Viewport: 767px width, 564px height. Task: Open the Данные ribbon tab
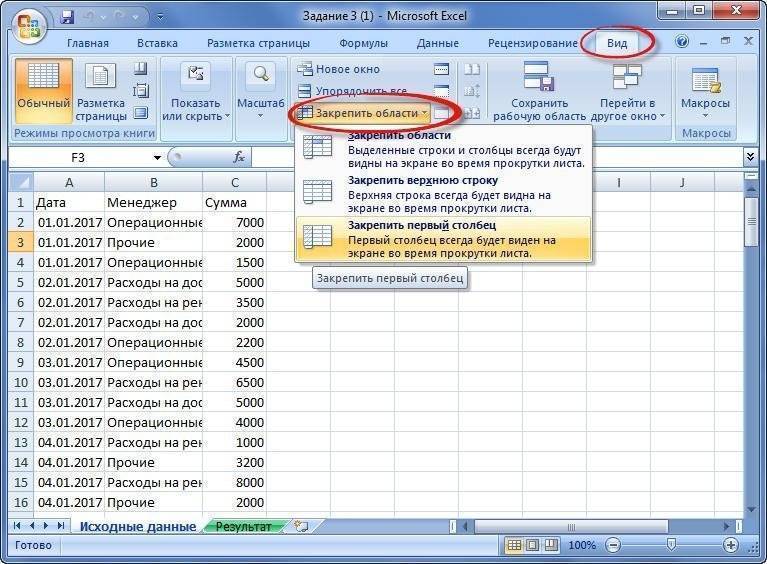(438, 43)
